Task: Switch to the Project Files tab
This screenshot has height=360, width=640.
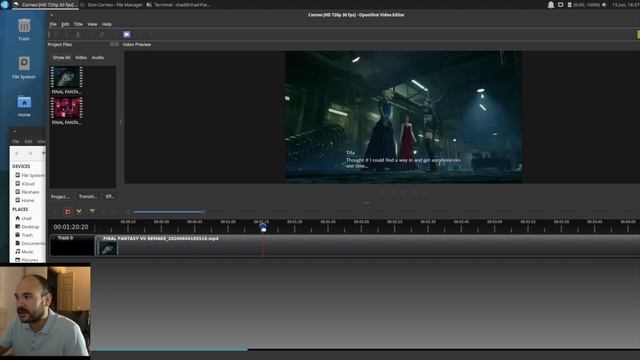Action: pyautogui.click(x=60, y=197)
